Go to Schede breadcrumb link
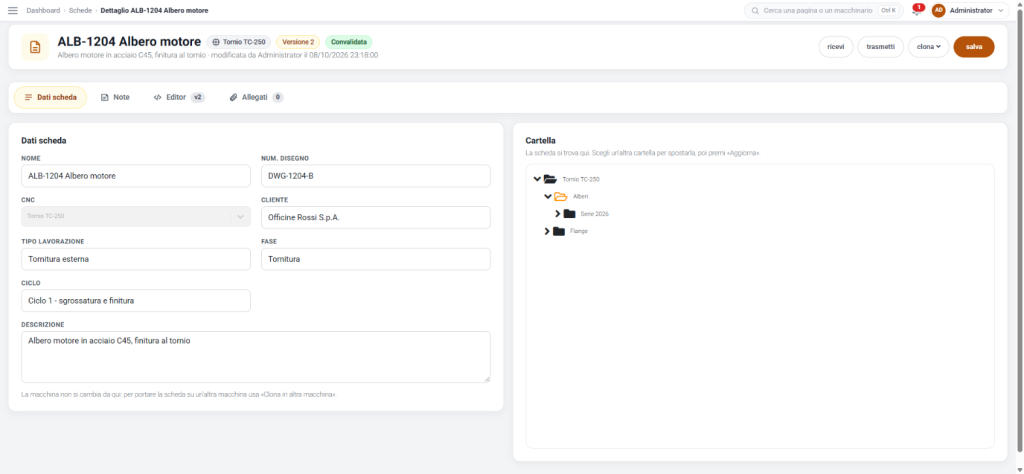1024x474 pixels. 80,10
